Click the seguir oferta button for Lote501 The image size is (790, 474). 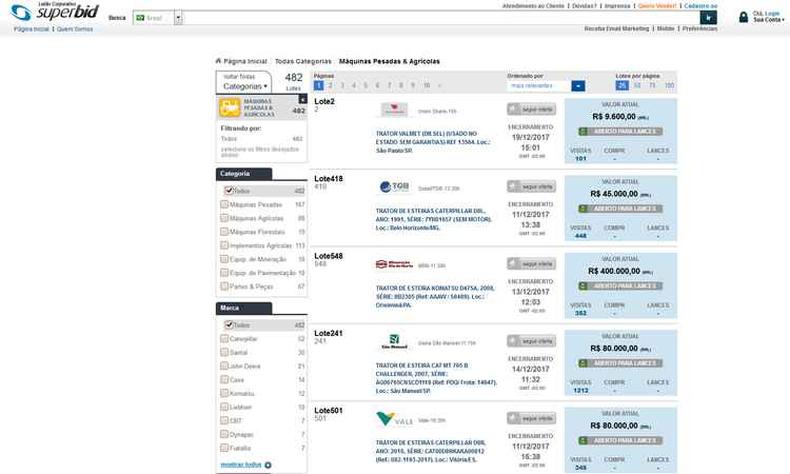click(532, 418)
